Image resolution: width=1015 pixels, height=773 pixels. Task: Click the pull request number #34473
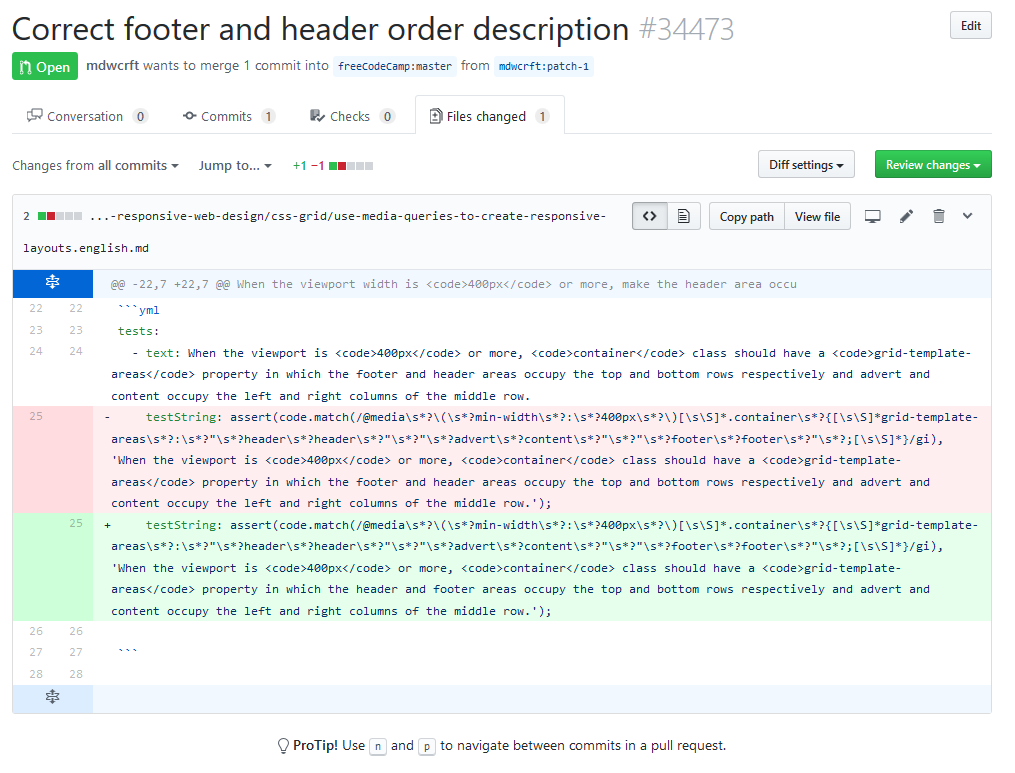coord(686,30)
